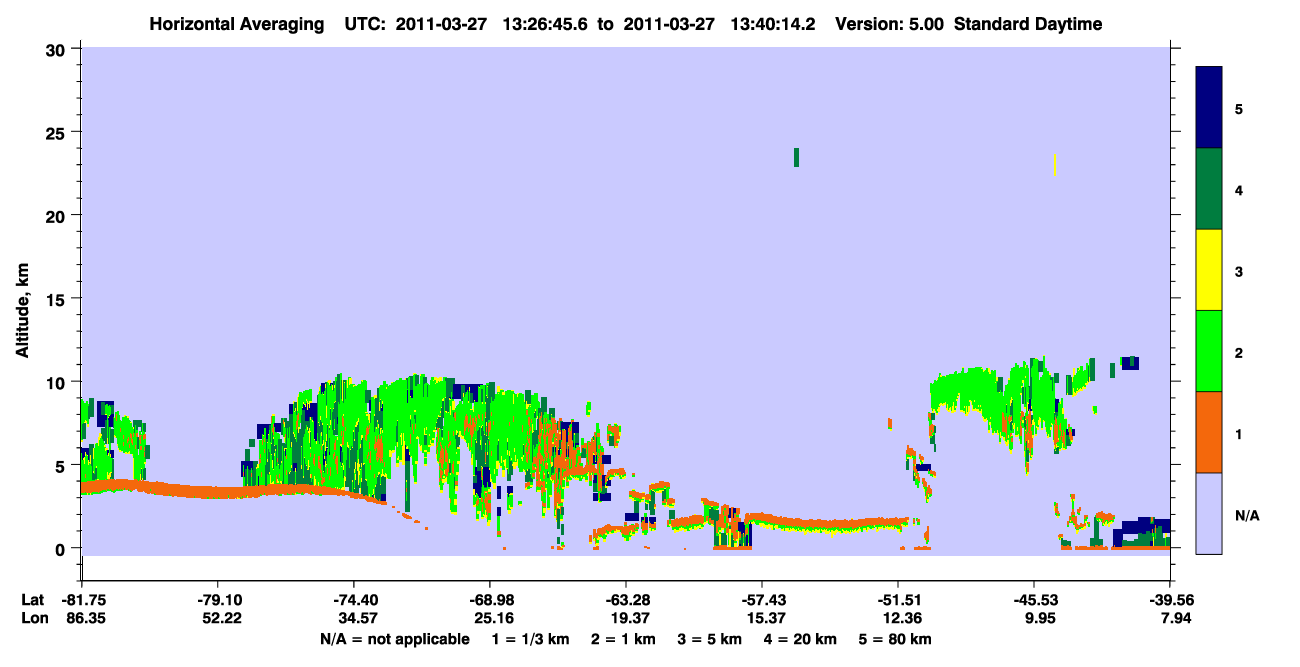
Task: Click the dark blue colorbar segment labeled 5
Action: 1209,108
